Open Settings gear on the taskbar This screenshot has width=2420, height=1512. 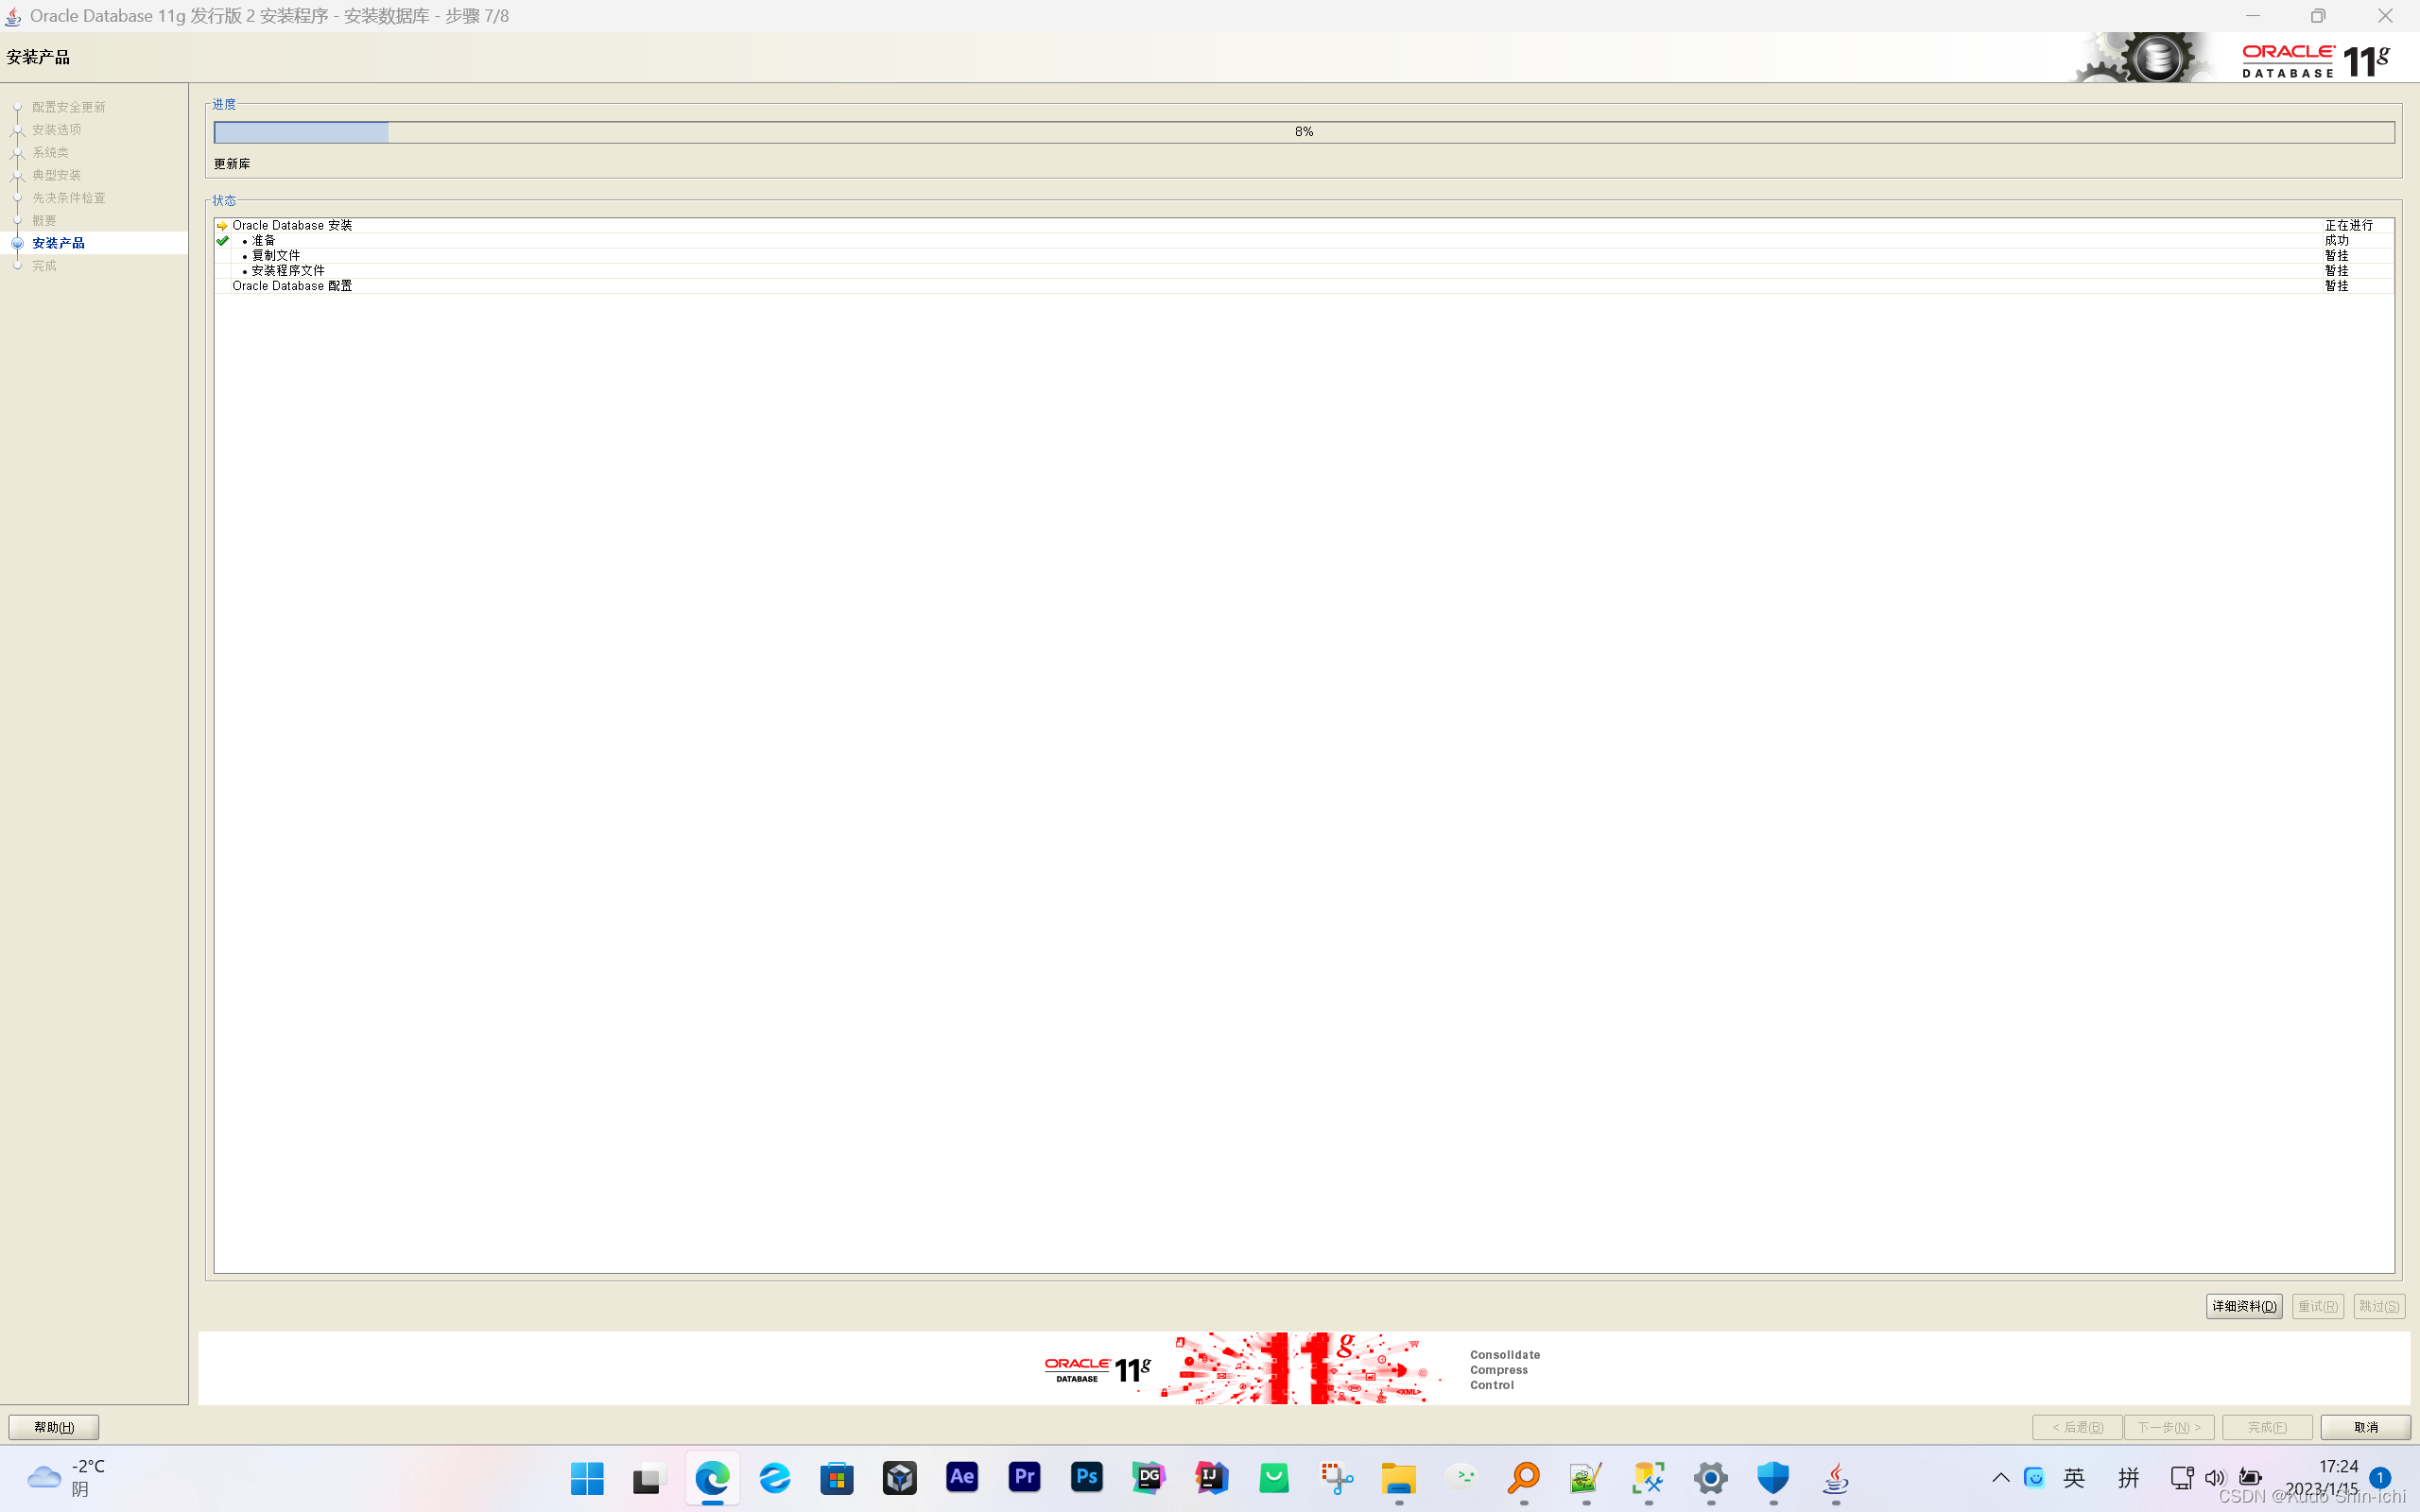[1711, 1477]
